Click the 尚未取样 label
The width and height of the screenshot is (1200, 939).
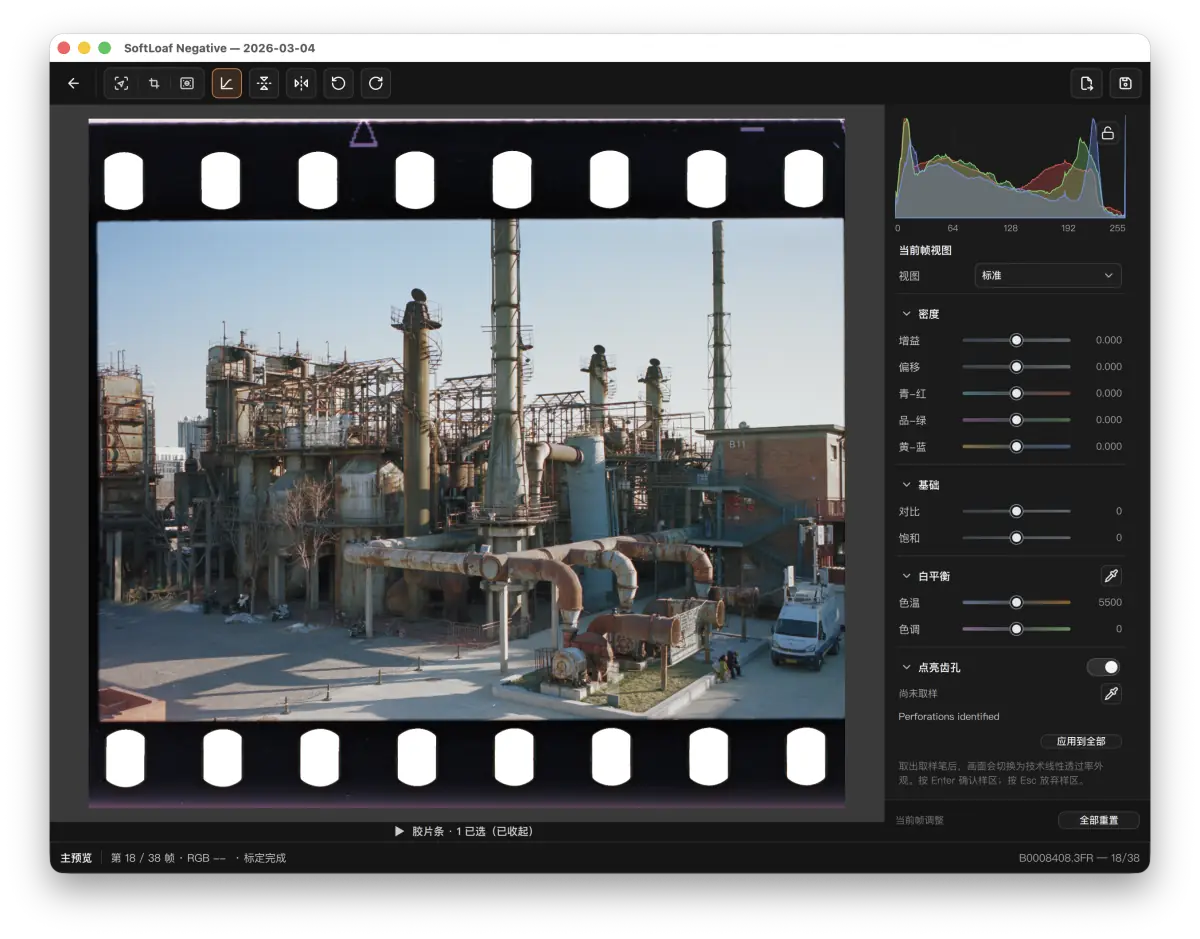coord(918,693)
